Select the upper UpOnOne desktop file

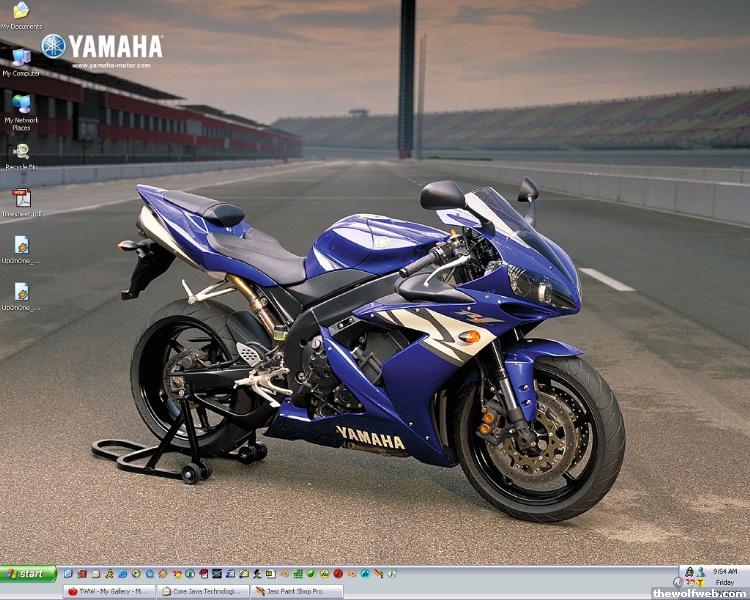[x=20, y=245]
